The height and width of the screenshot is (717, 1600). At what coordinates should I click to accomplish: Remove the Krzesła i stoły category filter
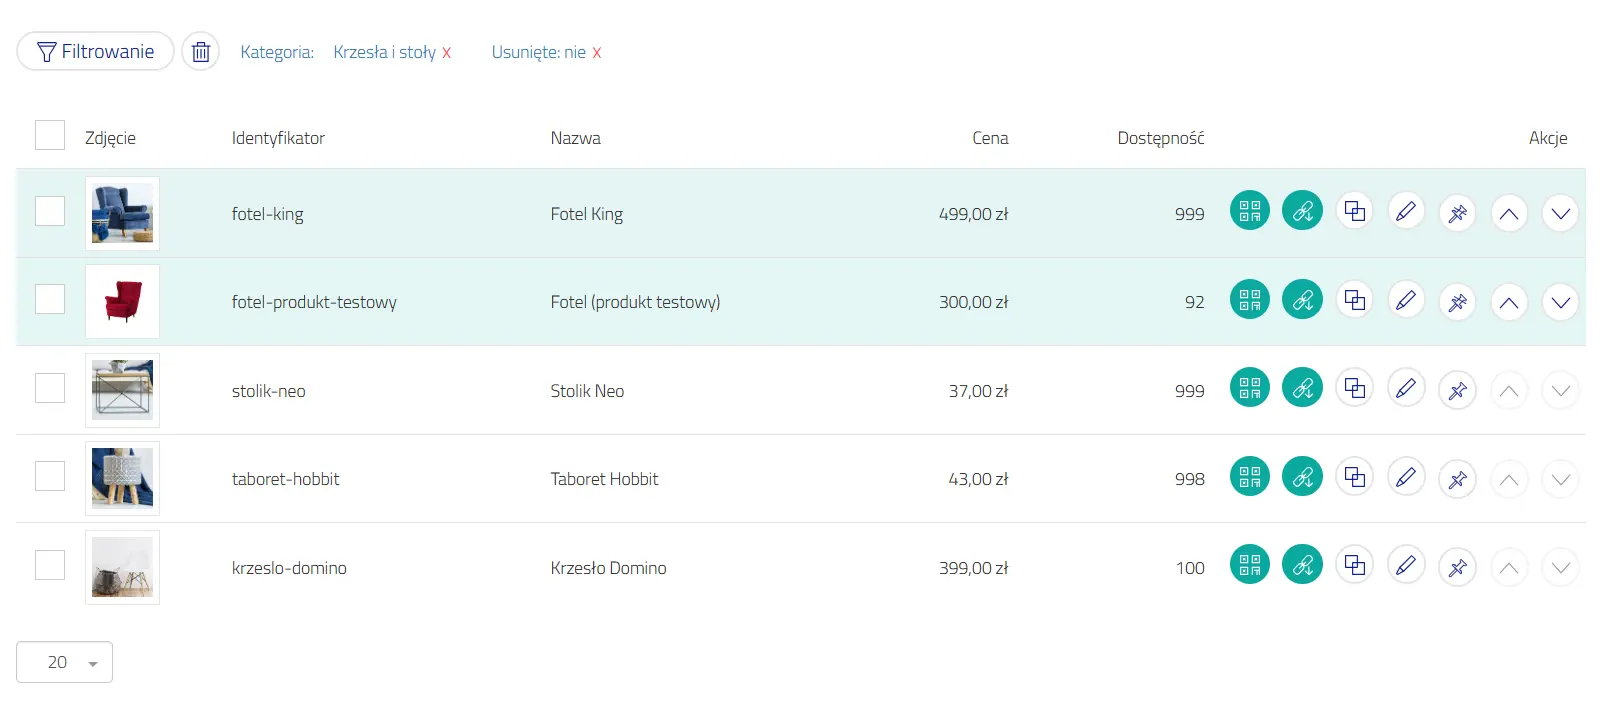pyautogui.click(x=447, y=53)
